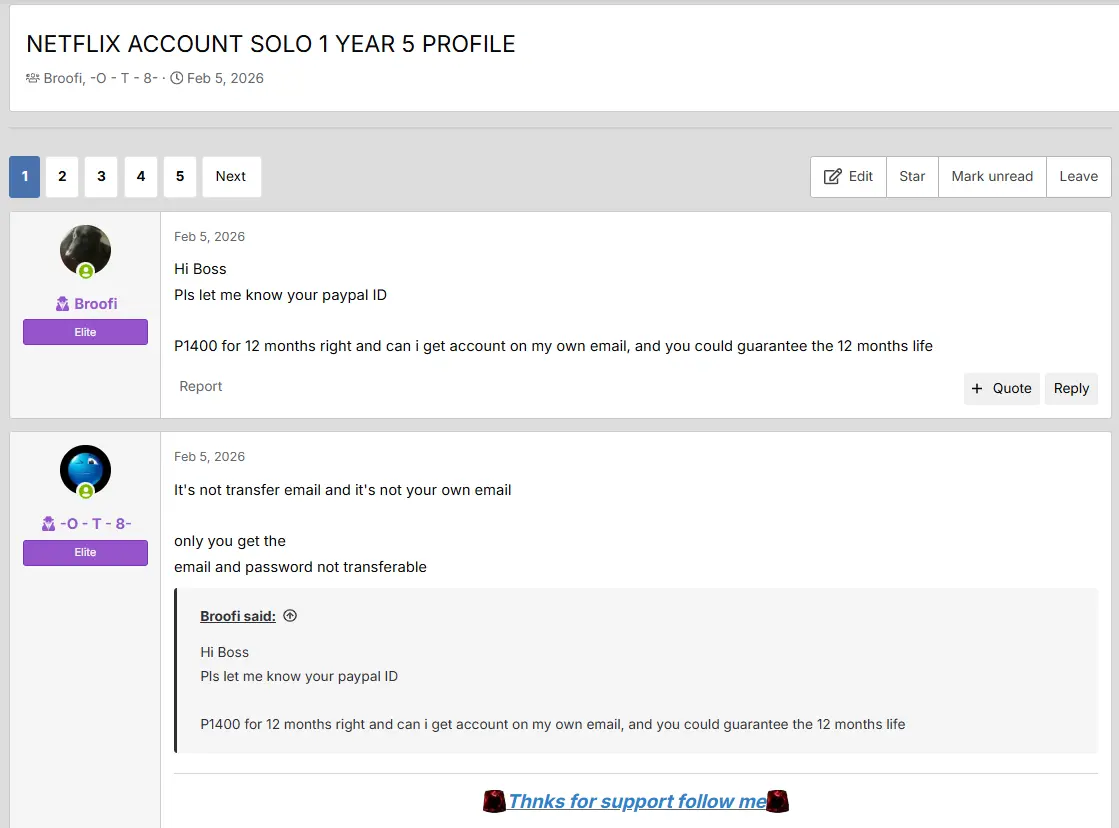The height and width of the screenshot is (828, 1119).
Task: Click the pencil icon on Edit button
Action: [x=832, y=176]
